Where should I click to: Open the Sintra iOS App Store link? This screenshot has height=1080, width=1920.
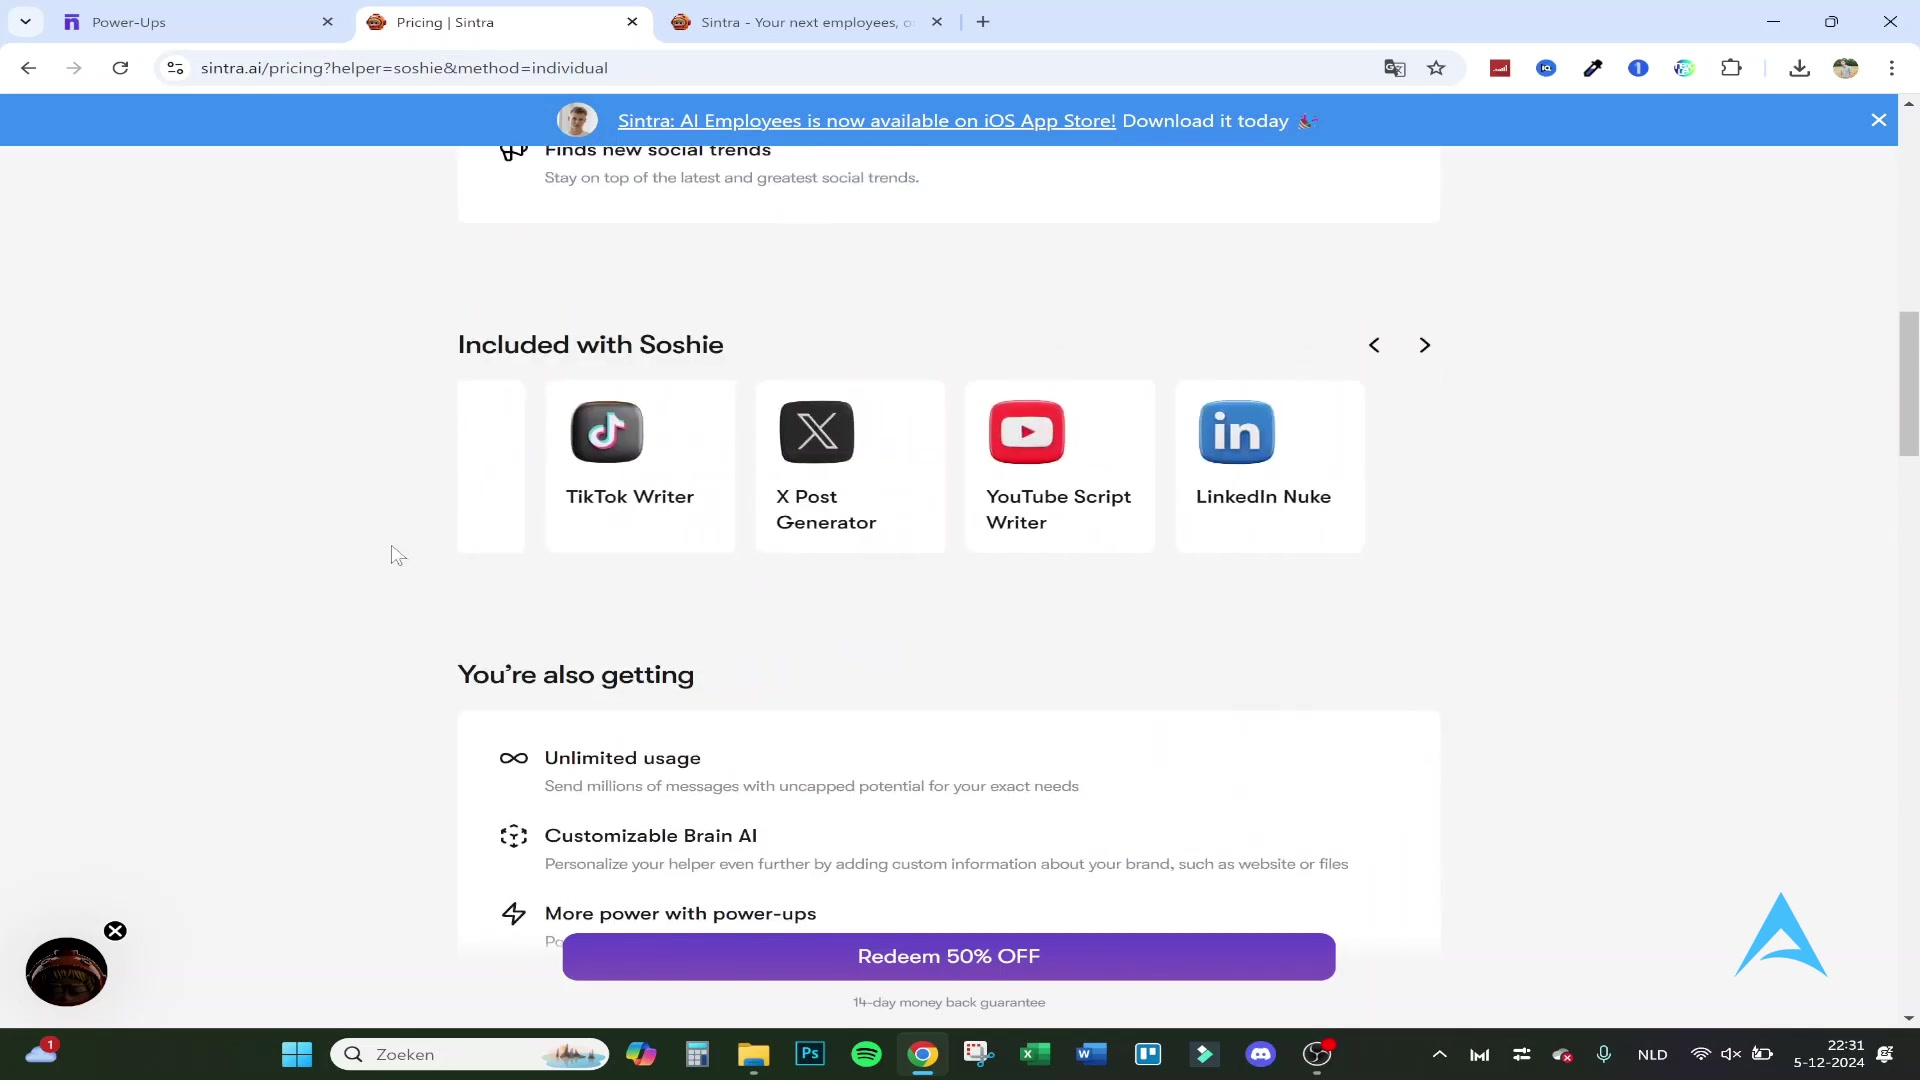(866, 121)
